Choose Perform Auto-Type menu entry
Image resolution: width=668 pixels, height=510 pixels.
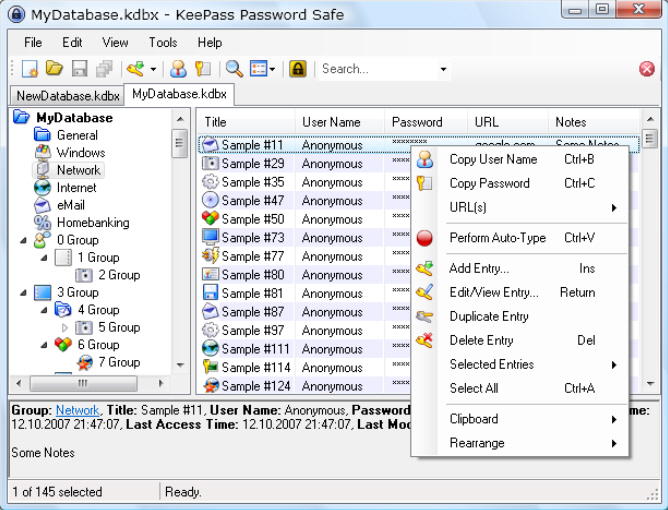519,238
